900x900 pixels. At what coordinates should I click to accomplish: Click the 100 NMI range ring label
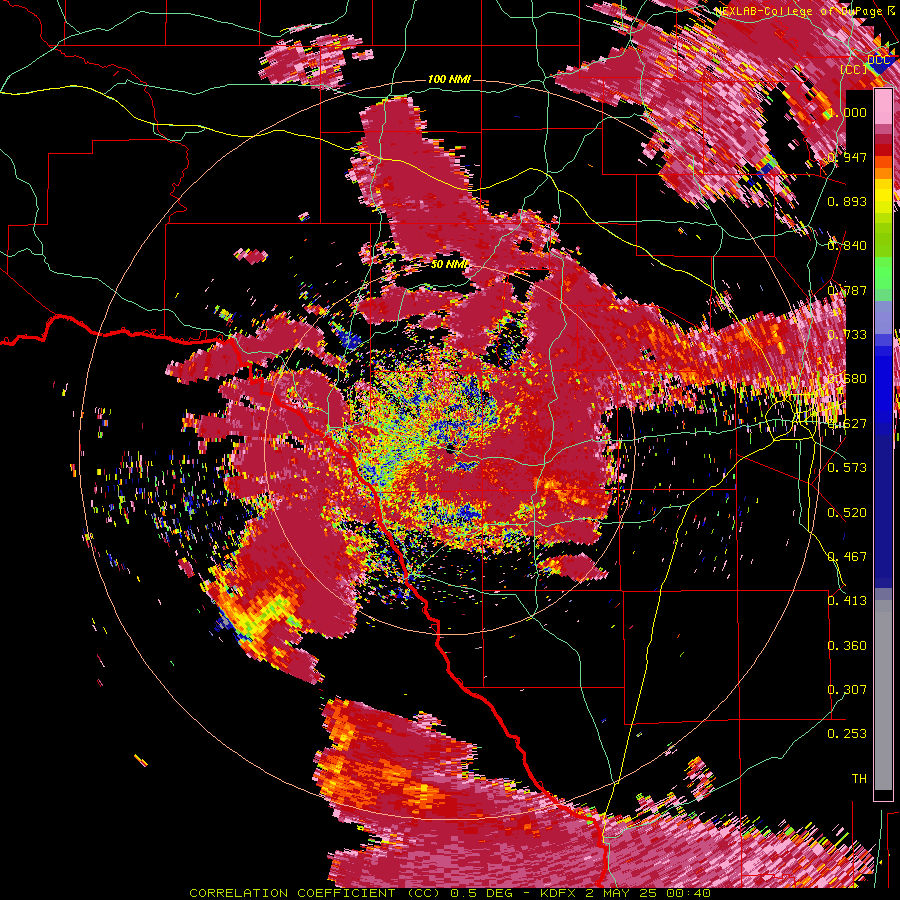click(449, 79)
